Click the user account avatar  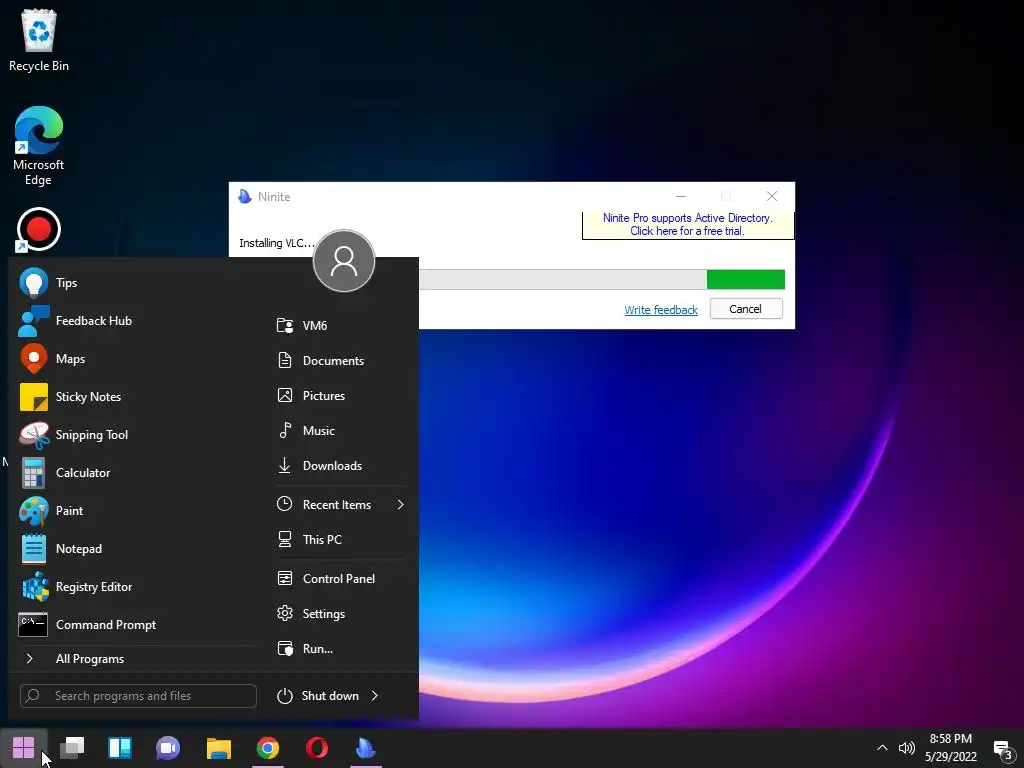tap(344, 261)
